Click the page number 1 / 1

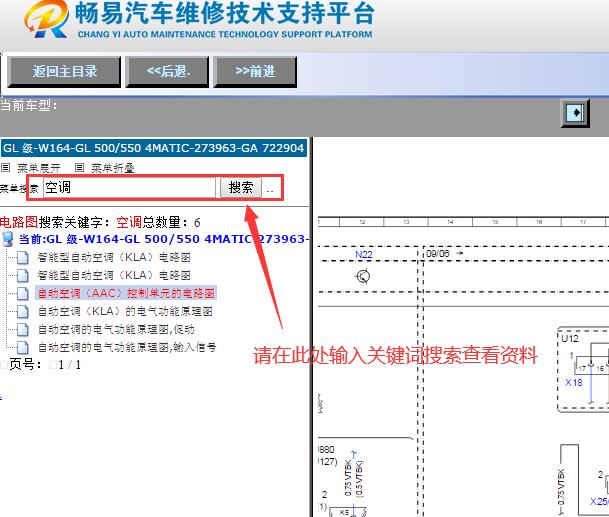(70, 365)
